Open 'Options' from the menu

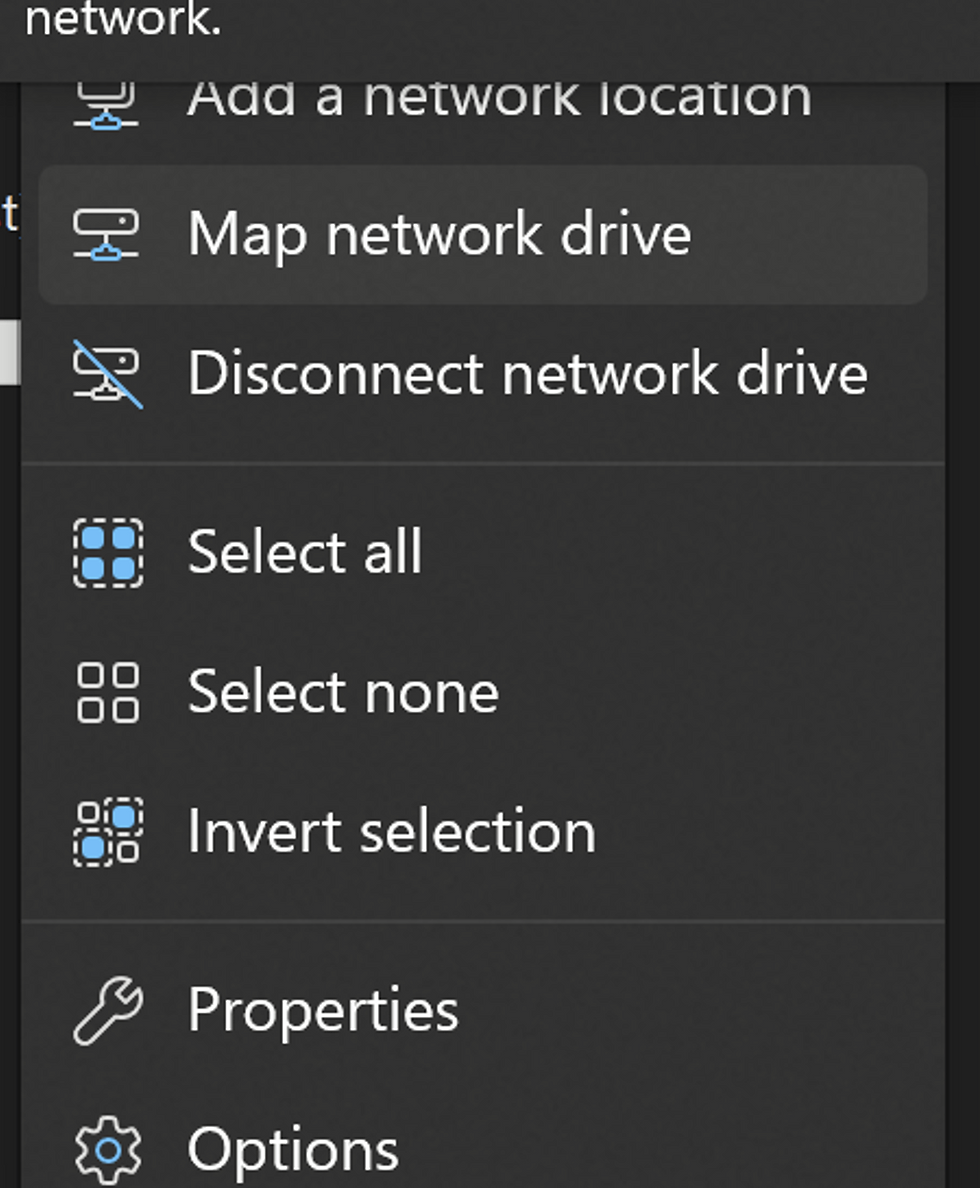(292, 1150)
